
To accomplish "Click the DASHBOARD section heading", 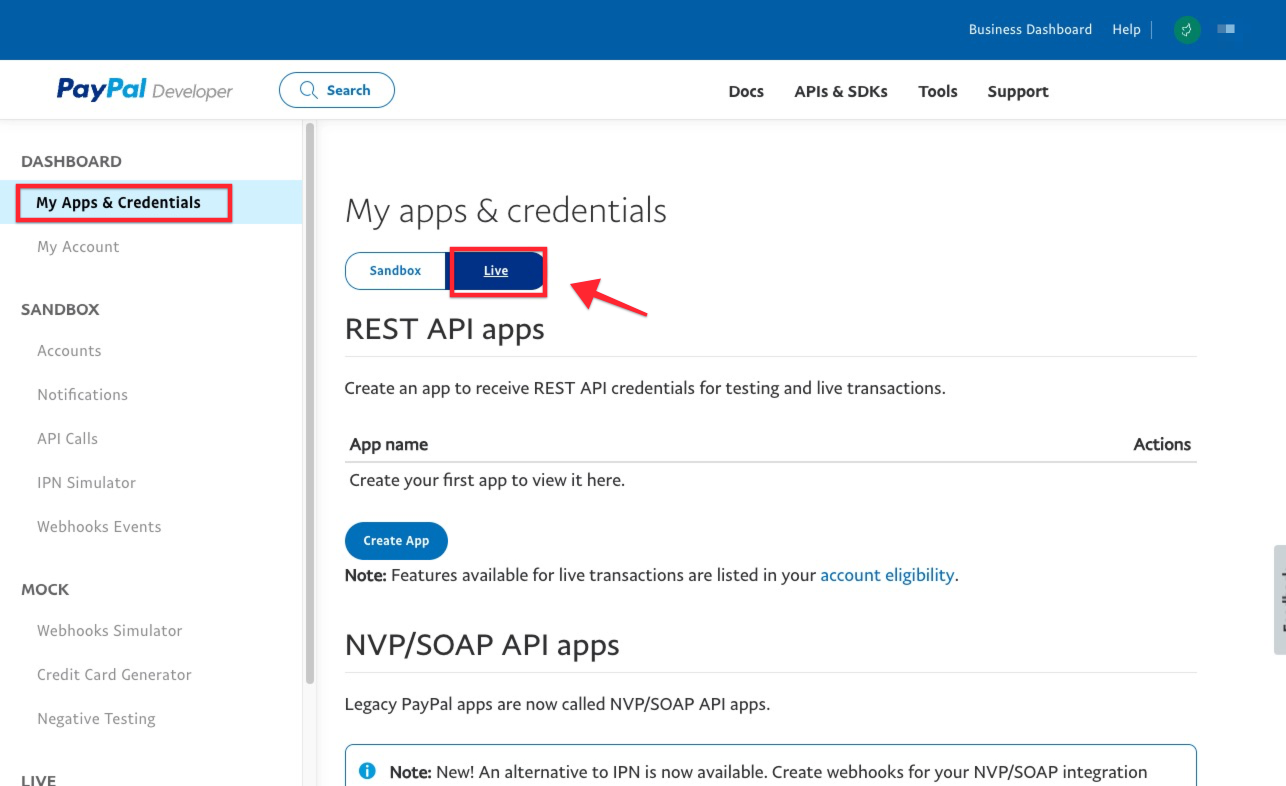I will pos(71,161).
